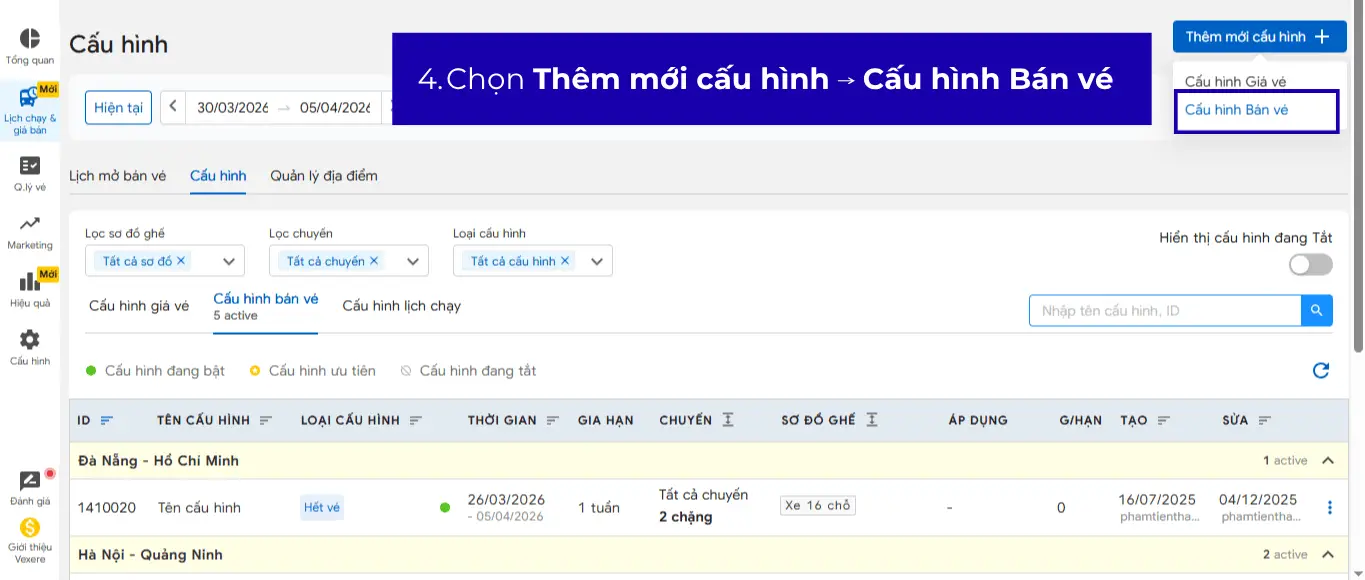Screen dimensions: 1365x580
Task: Click the refresh icon above the table
Action: tap(1321, 371)
